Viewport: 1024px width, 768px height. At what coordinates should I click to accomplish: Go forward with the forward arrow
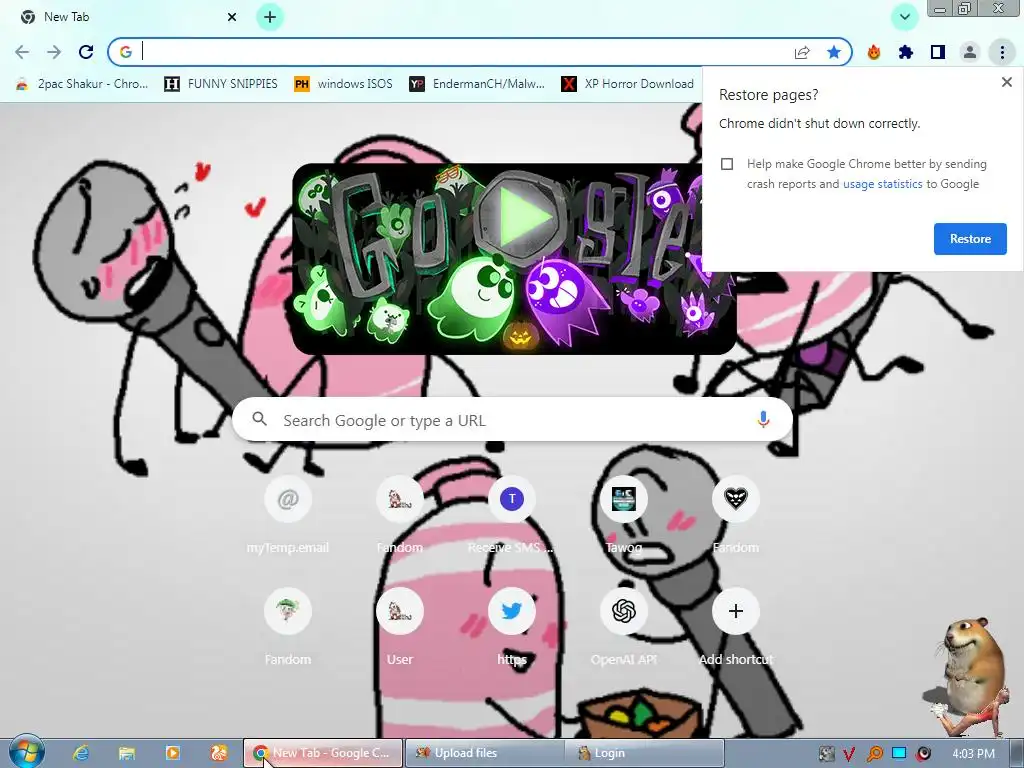(54, 52)
